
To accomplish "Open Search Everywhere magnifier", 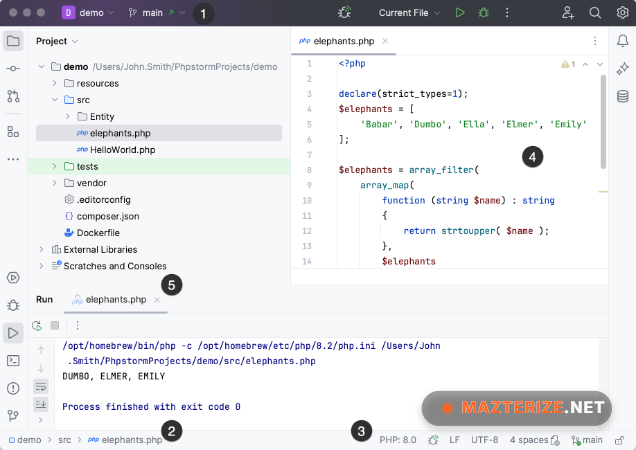I will [595, 13].
